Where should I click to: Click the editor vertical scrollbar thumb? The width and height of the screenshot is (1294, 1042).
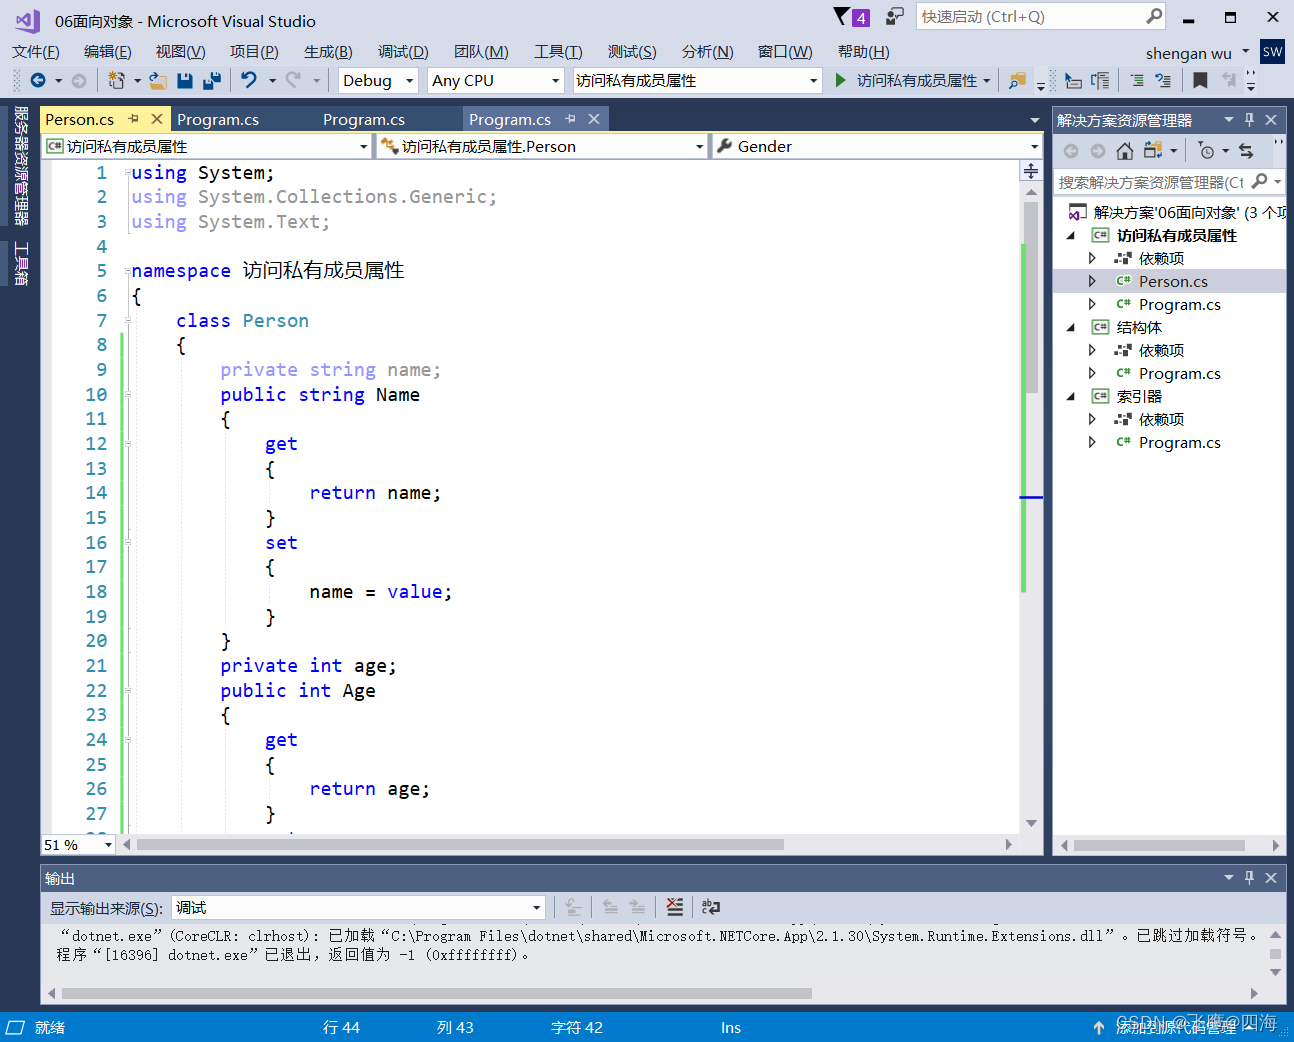(1031, 297)
